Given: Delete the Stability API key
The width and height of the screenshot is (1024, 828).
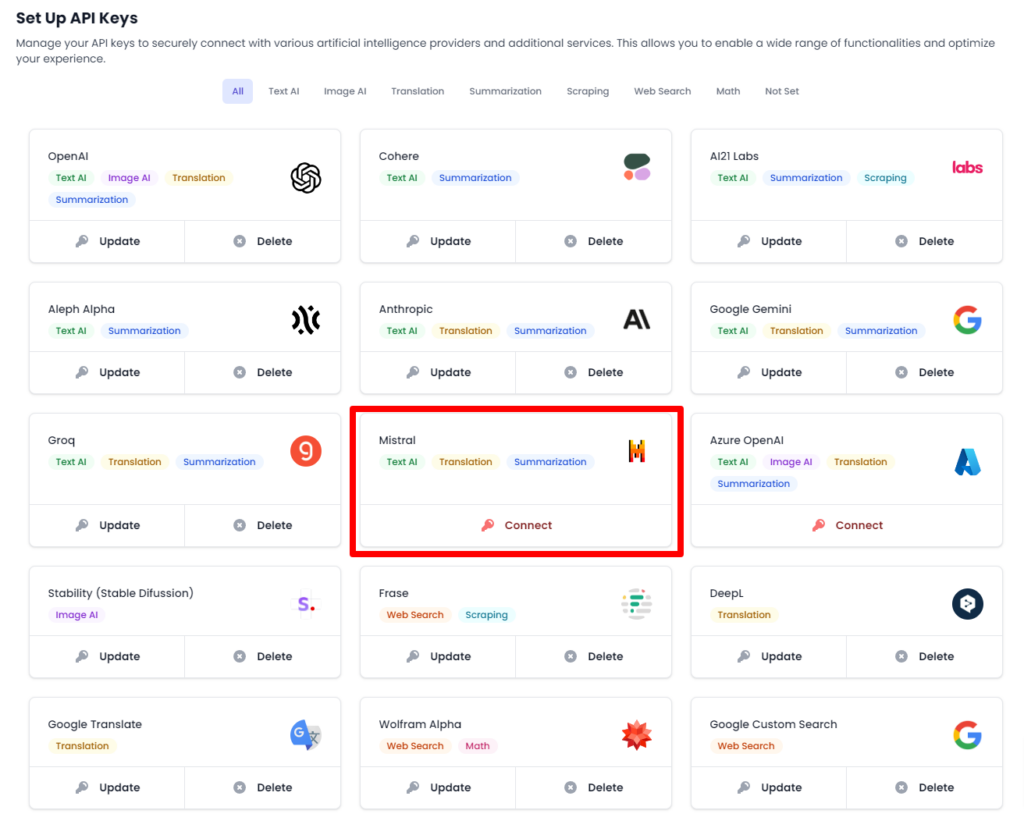Looking at the screenshot, I should click(263, 656).
